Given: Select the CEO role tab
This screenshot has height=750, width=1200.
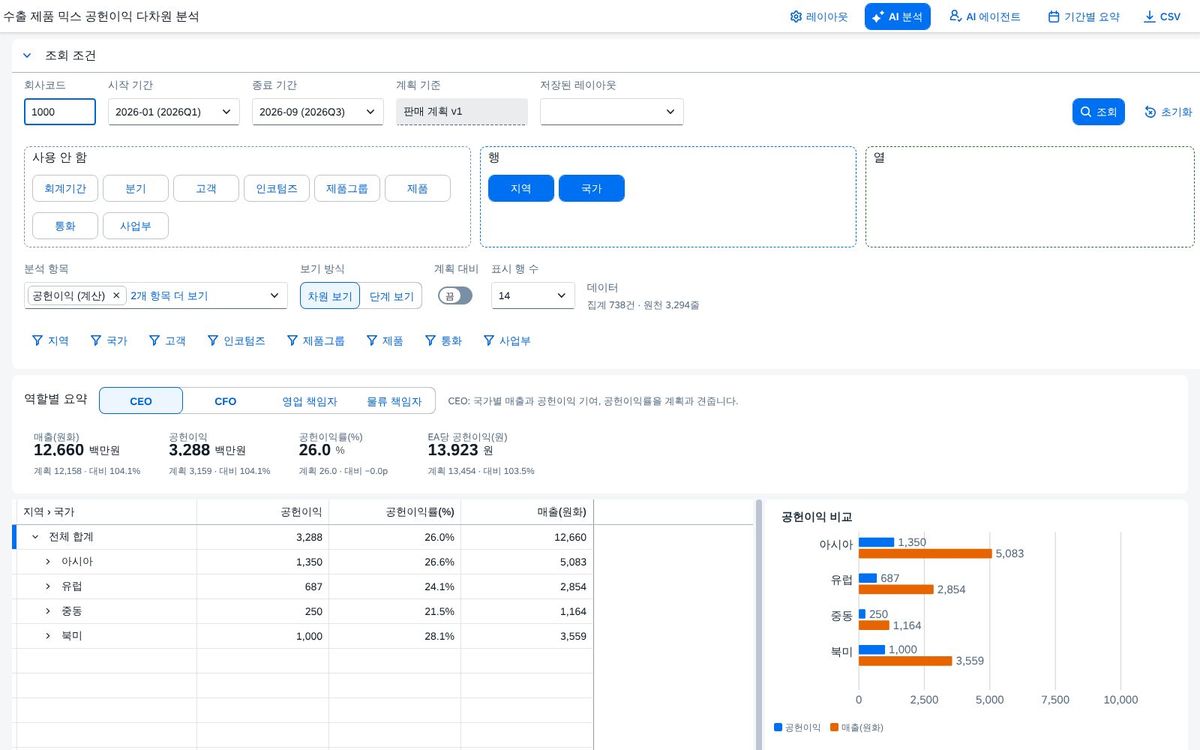Looking at the screenshot, I should coord(141,400).
